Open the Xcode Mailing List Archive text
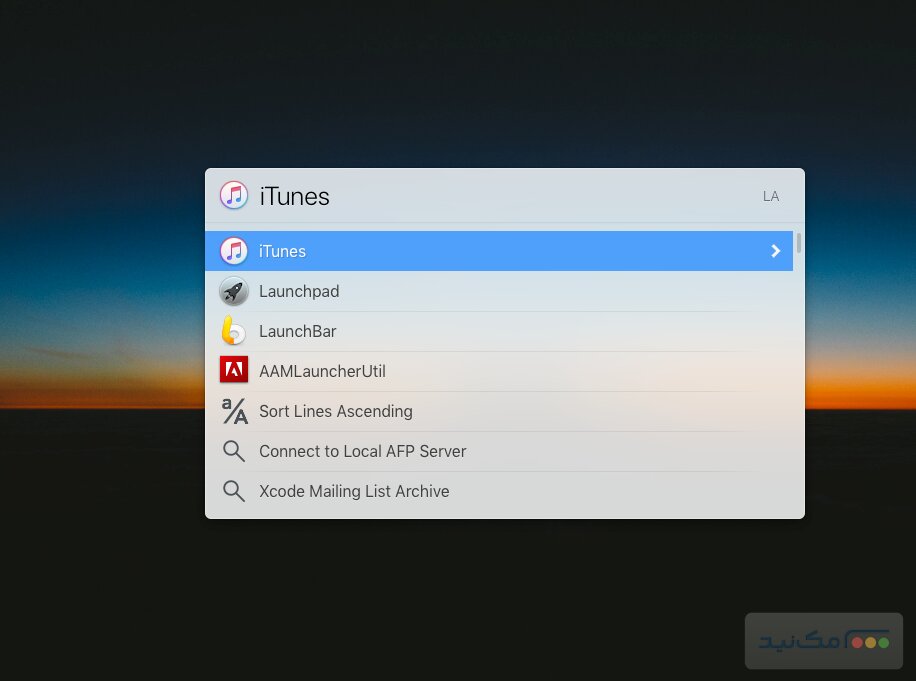This screenshot has height=681, width=916. tap(354, 492)
